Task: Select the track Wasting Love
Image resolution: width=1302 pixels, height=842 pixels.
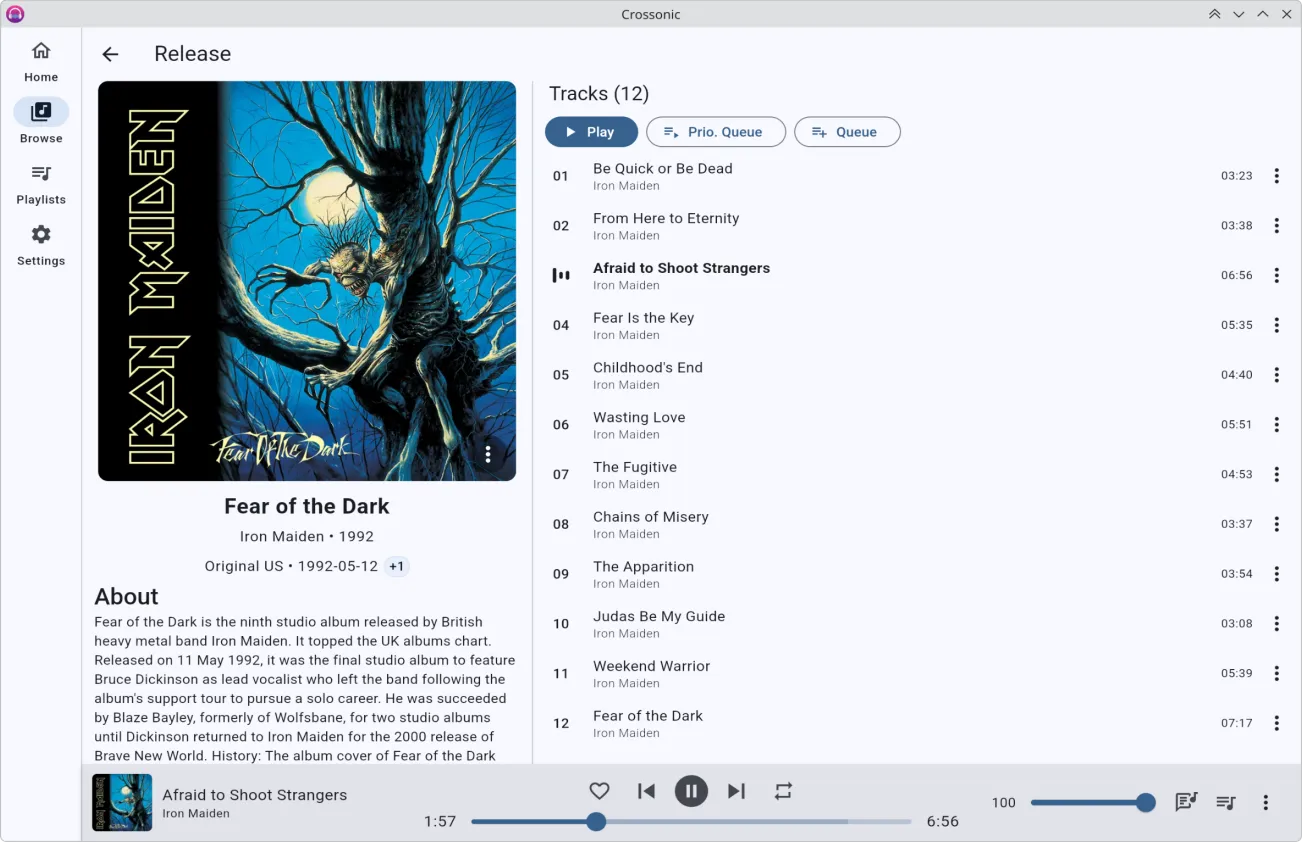Action: pyautogui.click(x=639, y=418)
